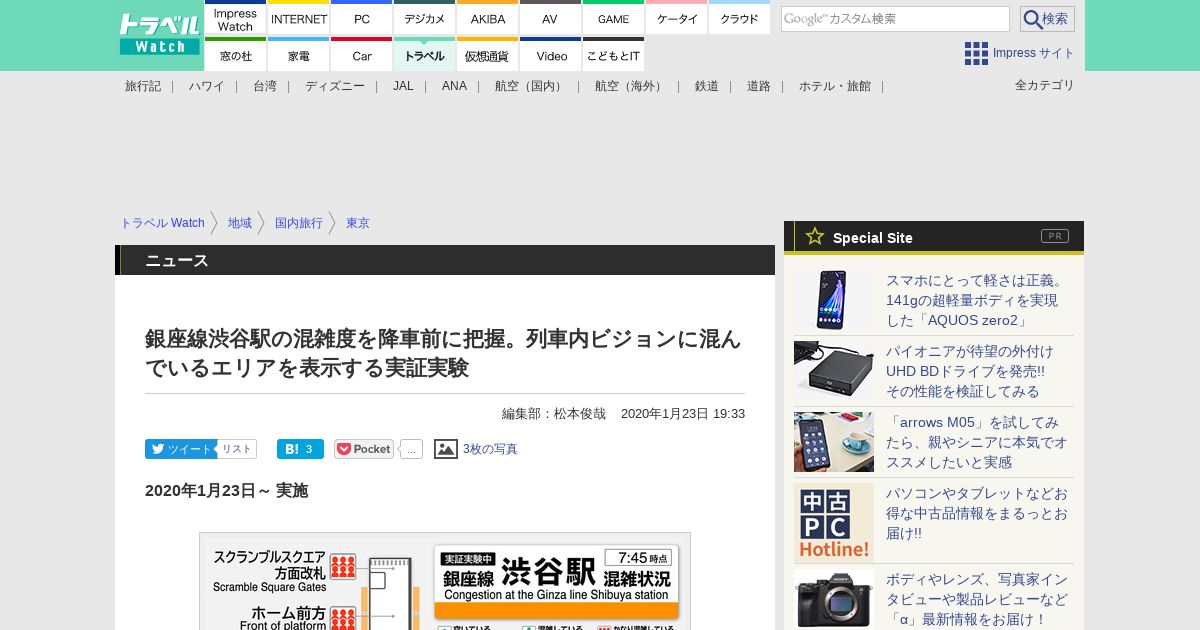Open the 窓の杜 tab
The image size is (1200, 630).
pos(236,56)
